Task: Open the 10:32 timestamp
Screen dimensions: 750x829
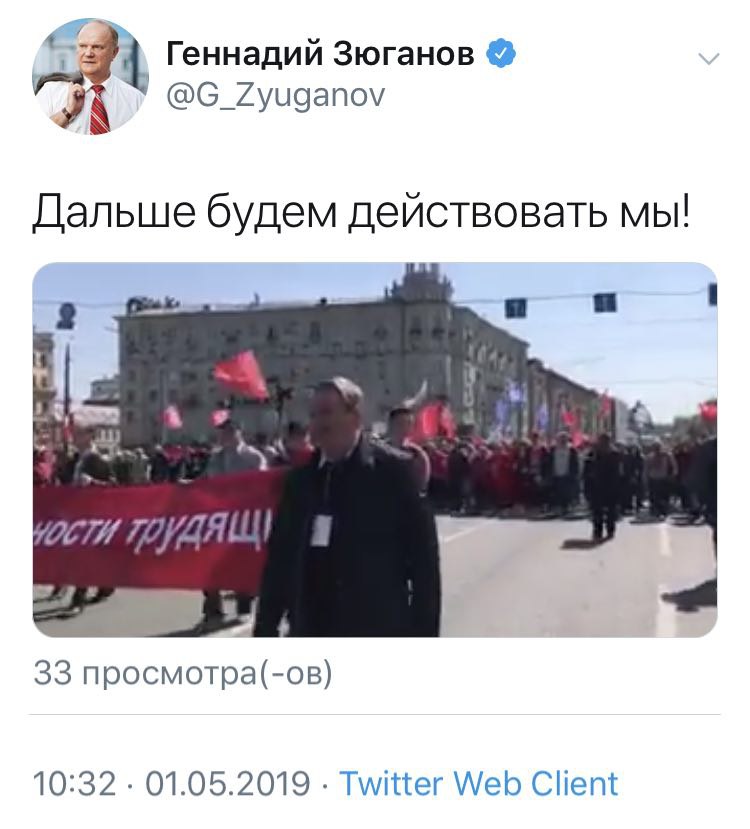Action: pos(74,784)
